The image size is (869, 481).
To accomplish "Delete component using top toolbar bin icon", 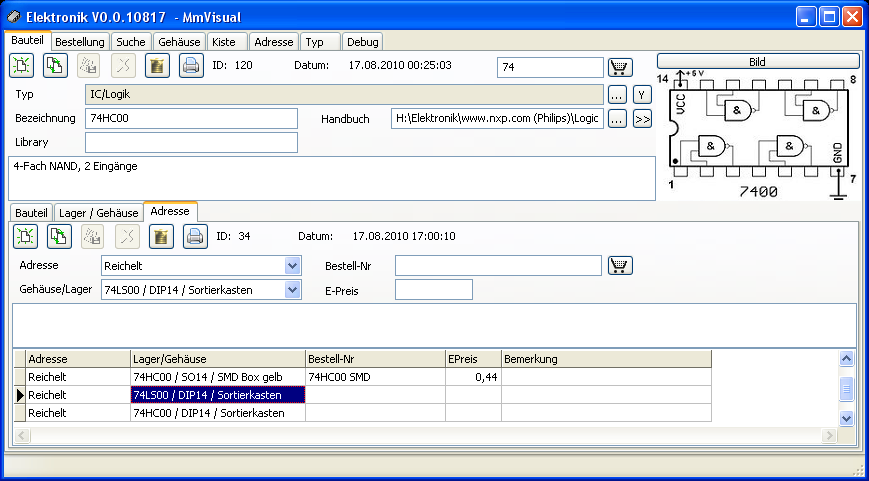I will [157, 65].
